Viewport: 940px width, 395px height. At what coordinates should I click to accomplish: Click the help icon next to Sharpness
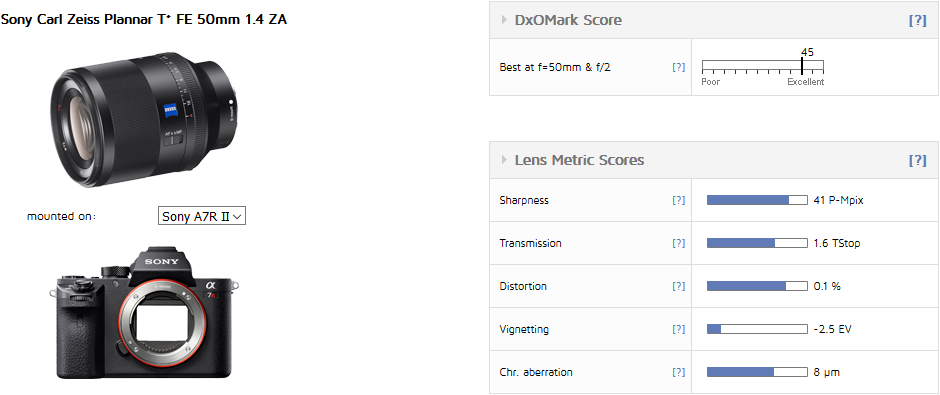coord(678,200)
